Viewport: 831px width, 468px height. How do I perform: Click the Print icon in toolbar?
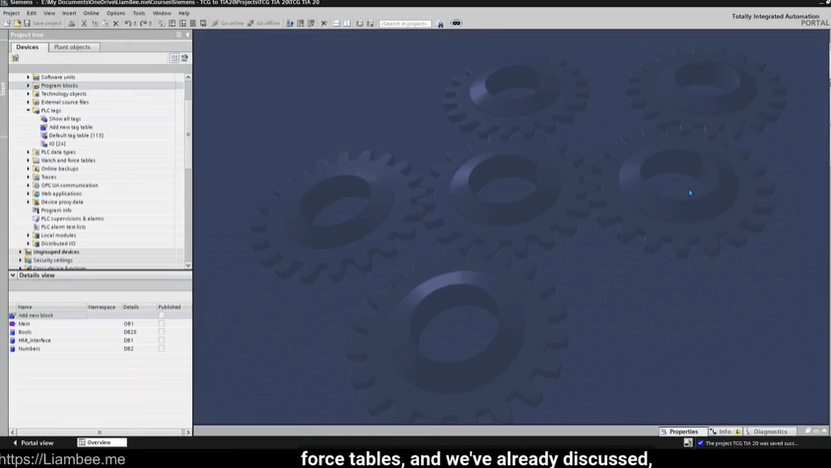[69, 23]
